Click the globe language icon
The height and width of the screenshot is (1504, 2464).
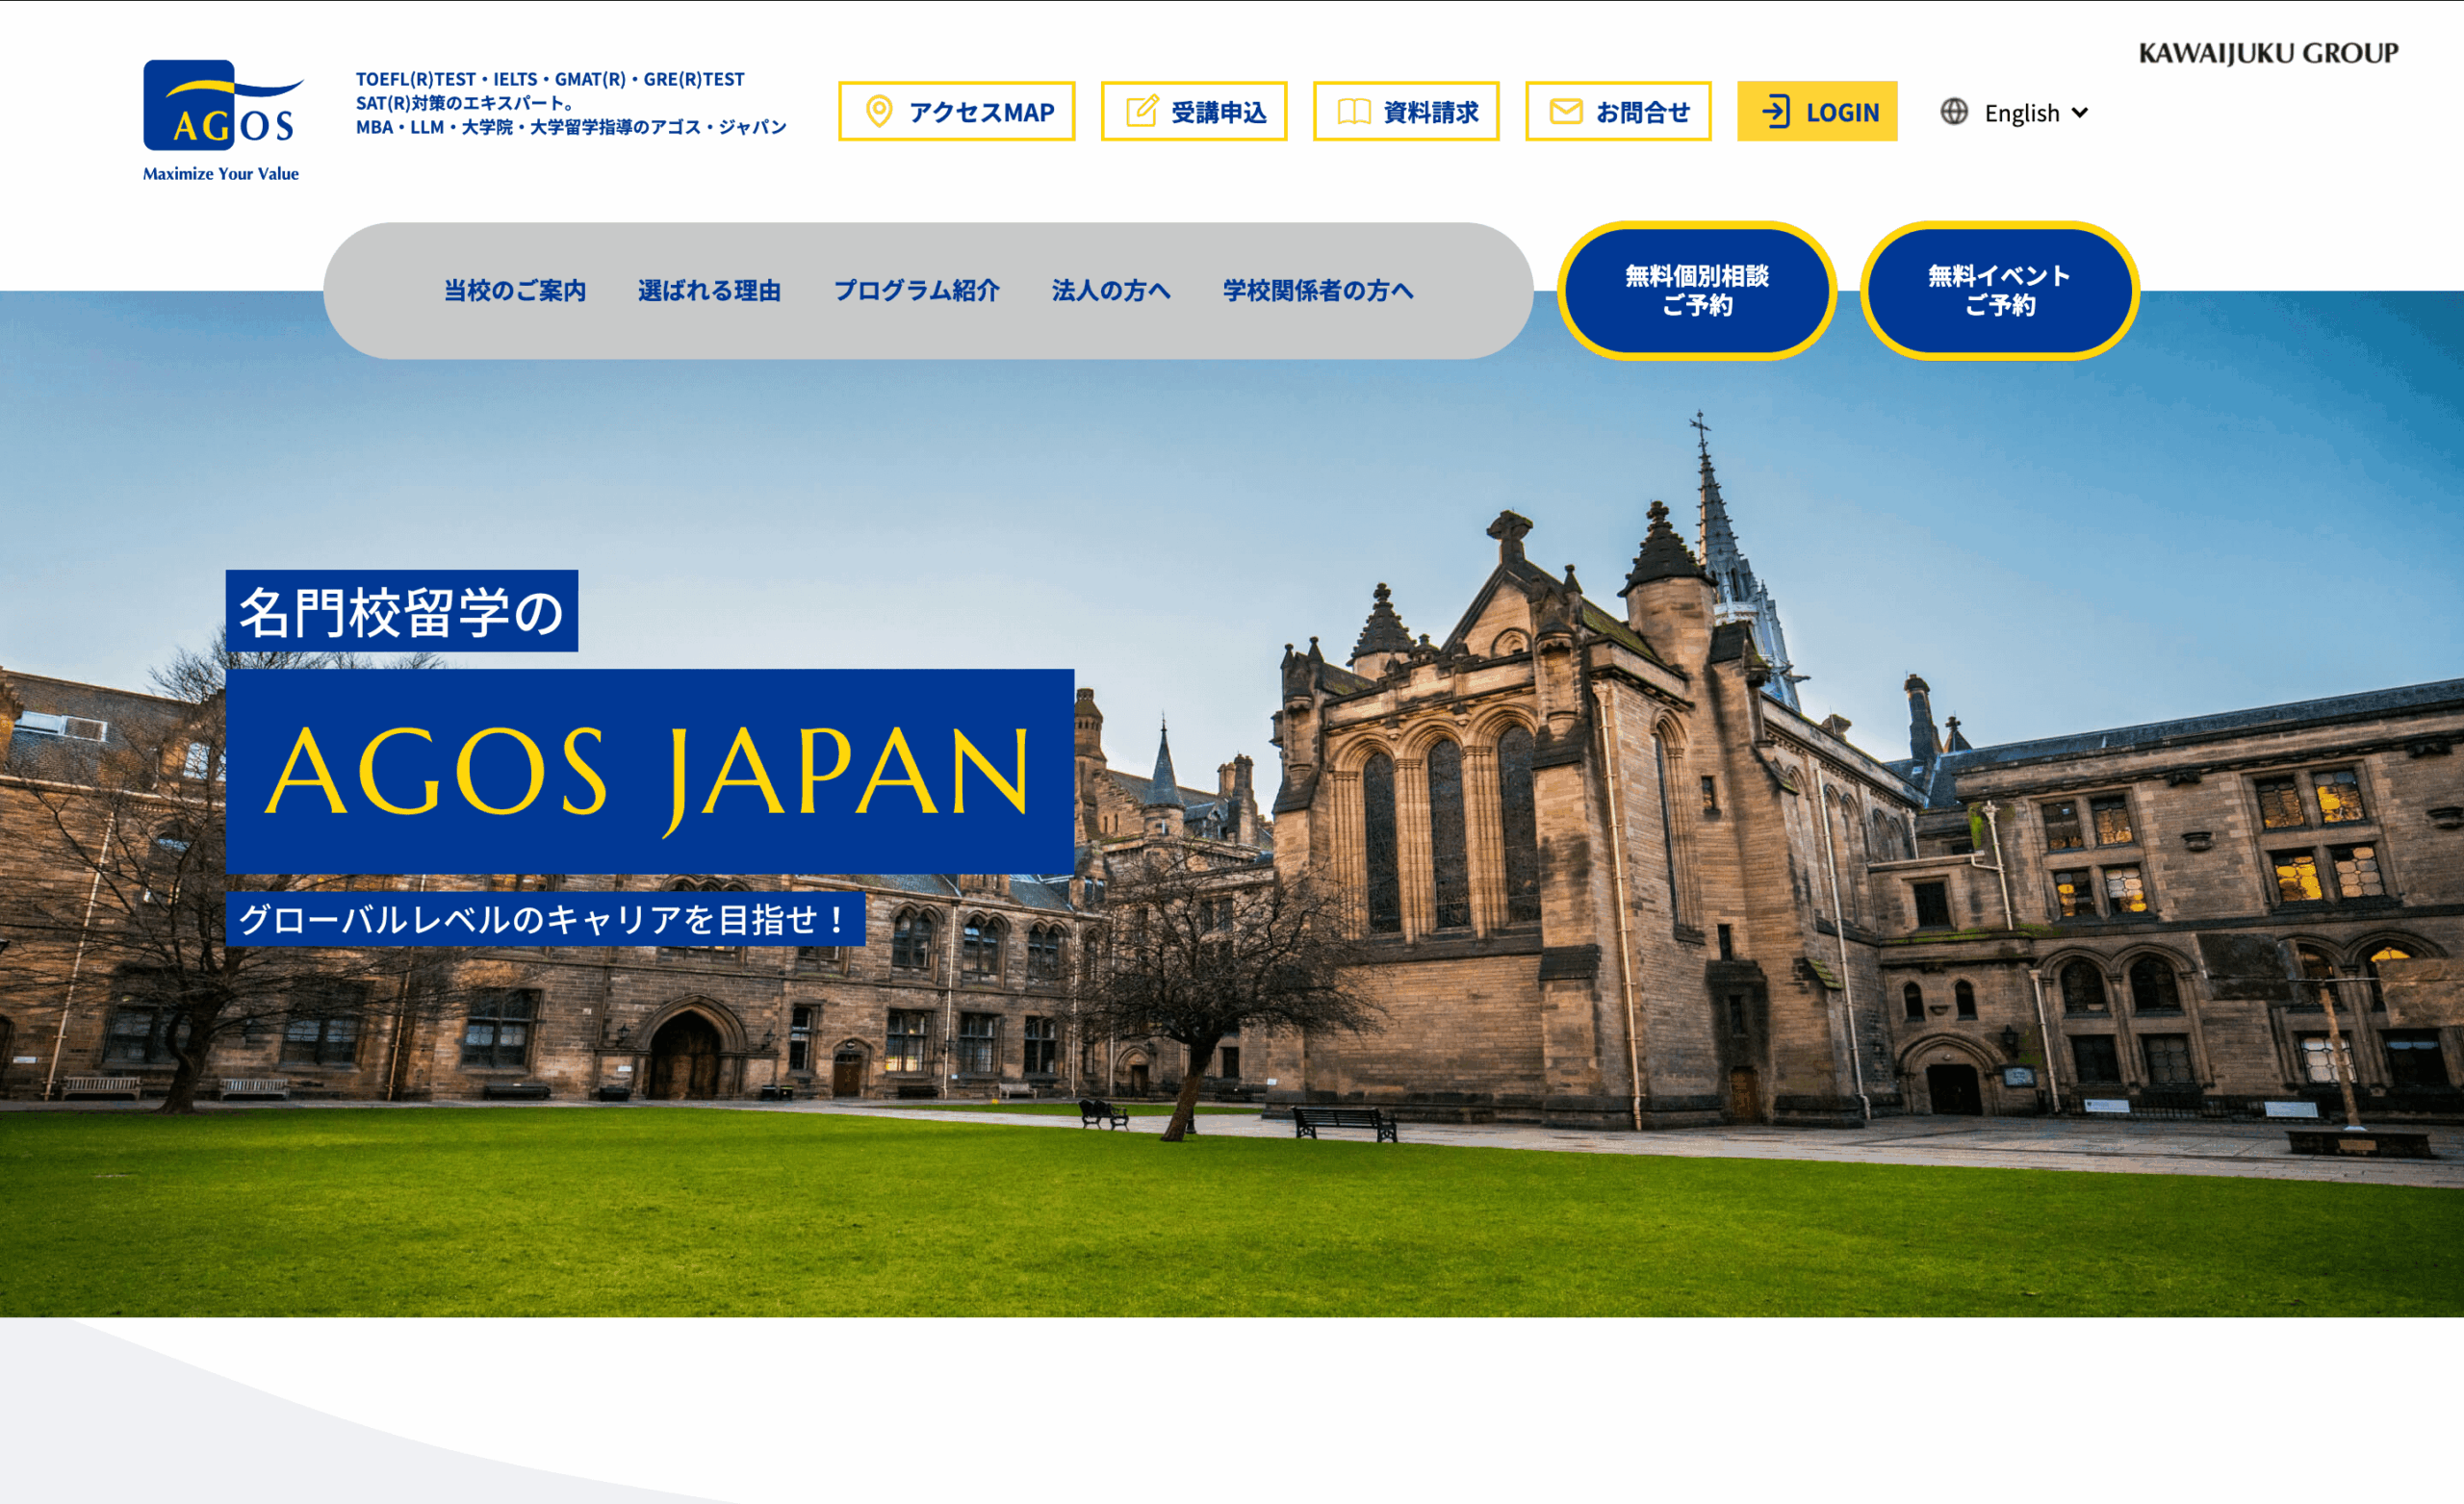[1954, 111]
